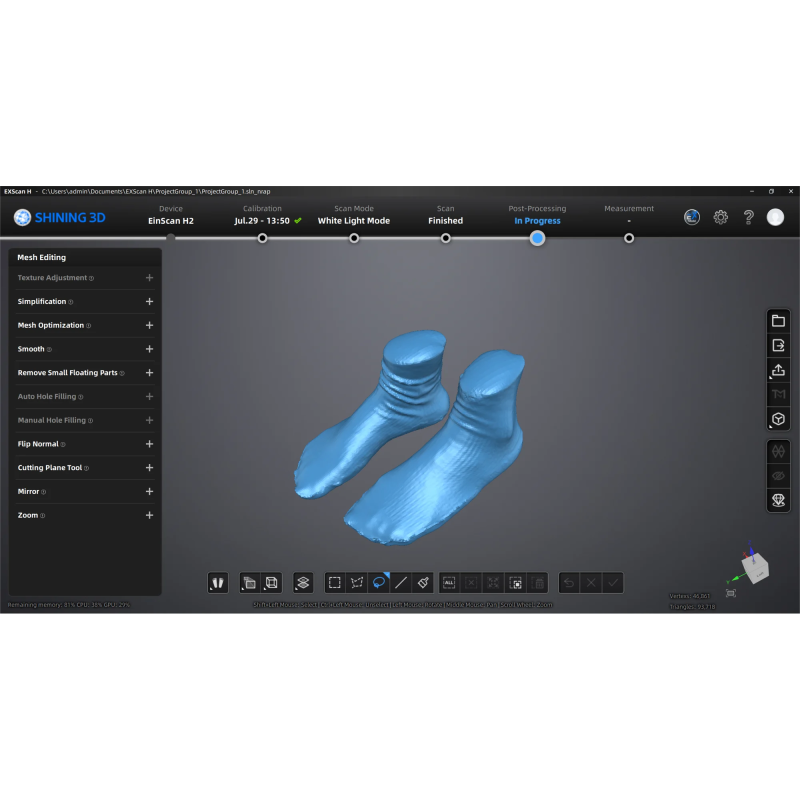The image size is (800, 800).
Task: Go to the Scan Mode step
Action: 354,215
